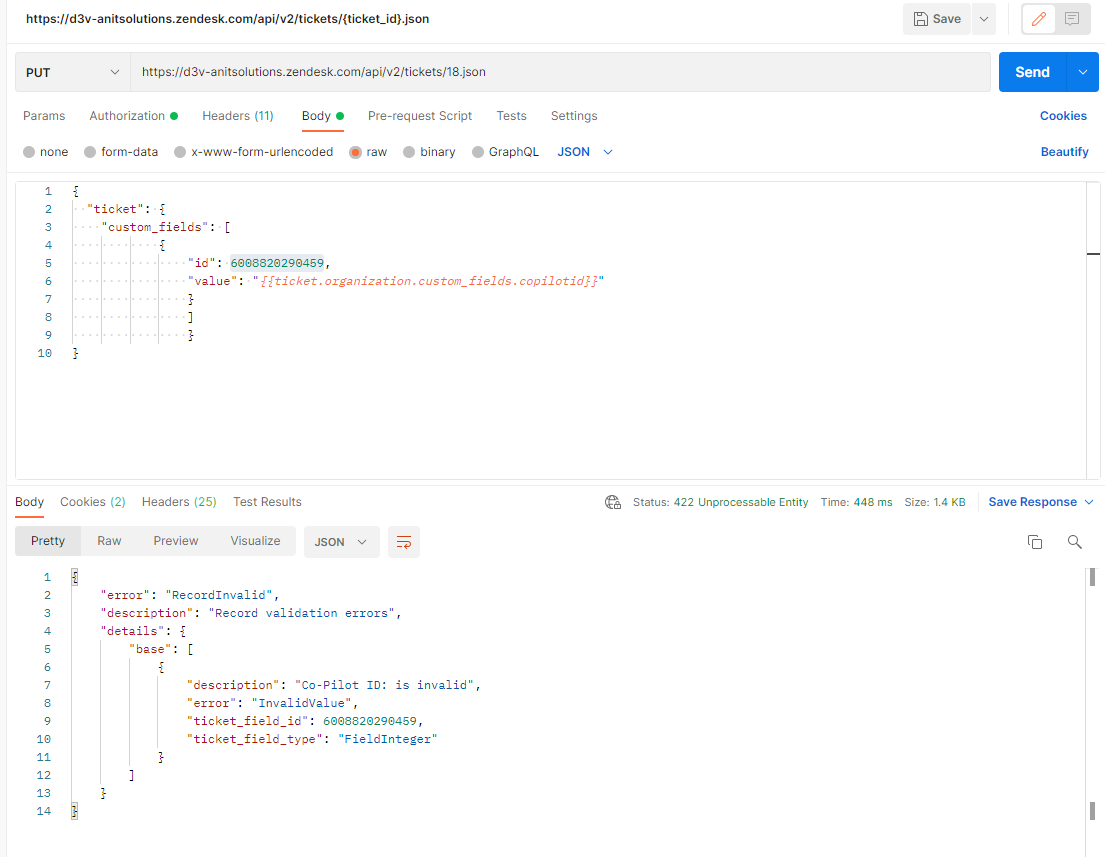Click the search icon in response panel
This screenshot has height=857, width=1105.
1075,542
